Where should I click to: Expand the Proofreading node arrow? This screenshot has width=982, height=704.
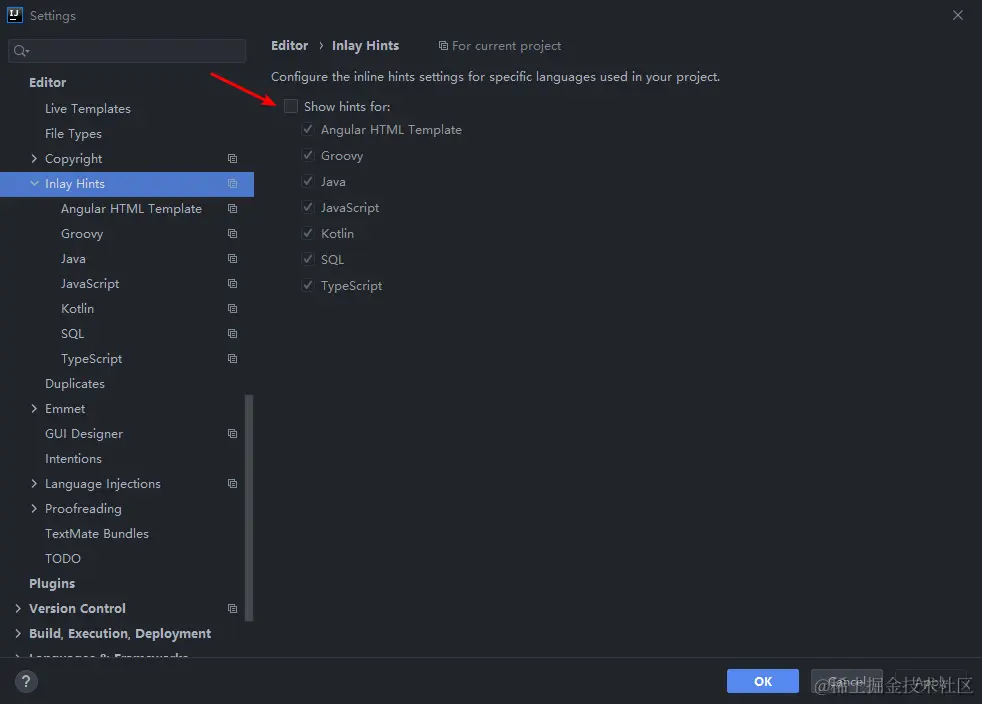tap(34, 509)
